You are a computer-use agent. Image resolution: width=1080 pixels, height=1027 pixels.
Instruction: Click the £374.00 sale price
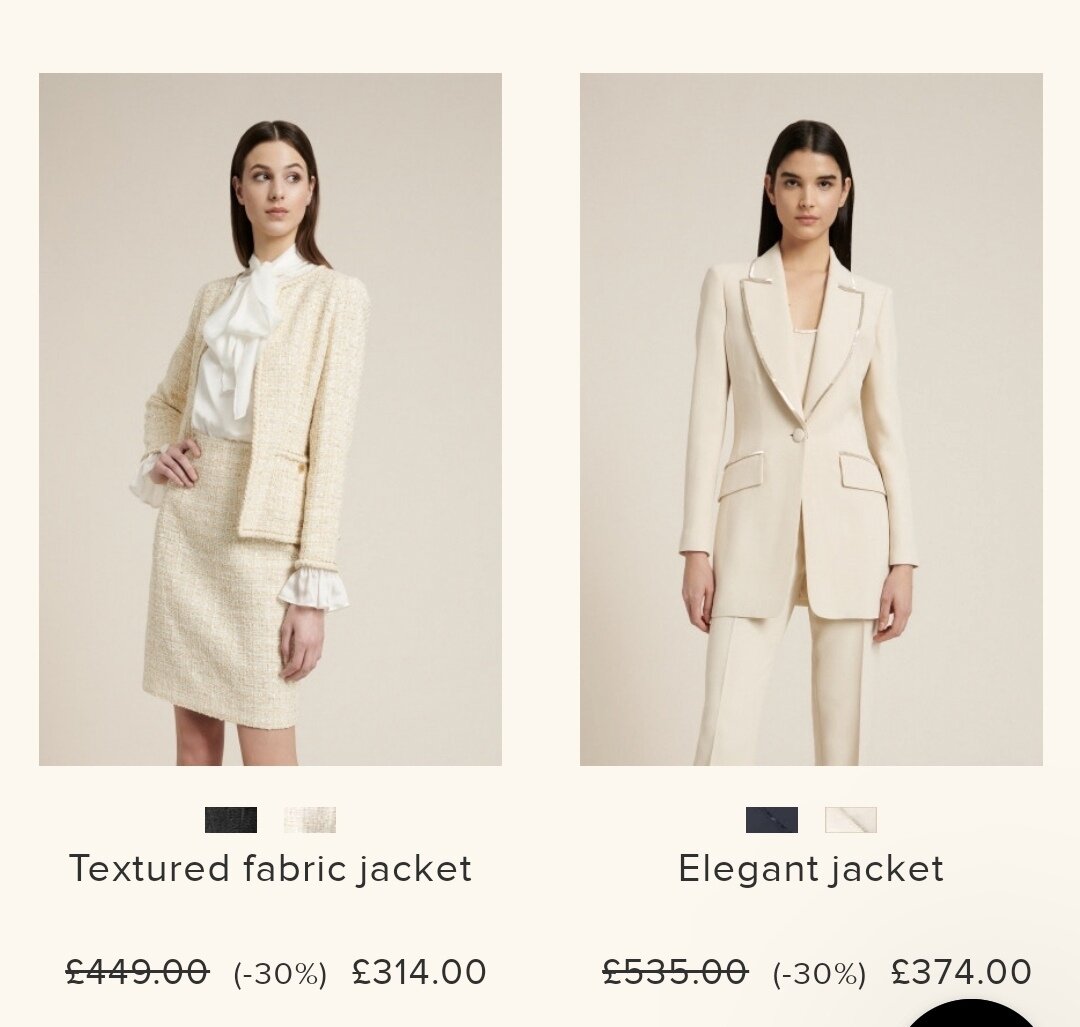tap(962, 972)
